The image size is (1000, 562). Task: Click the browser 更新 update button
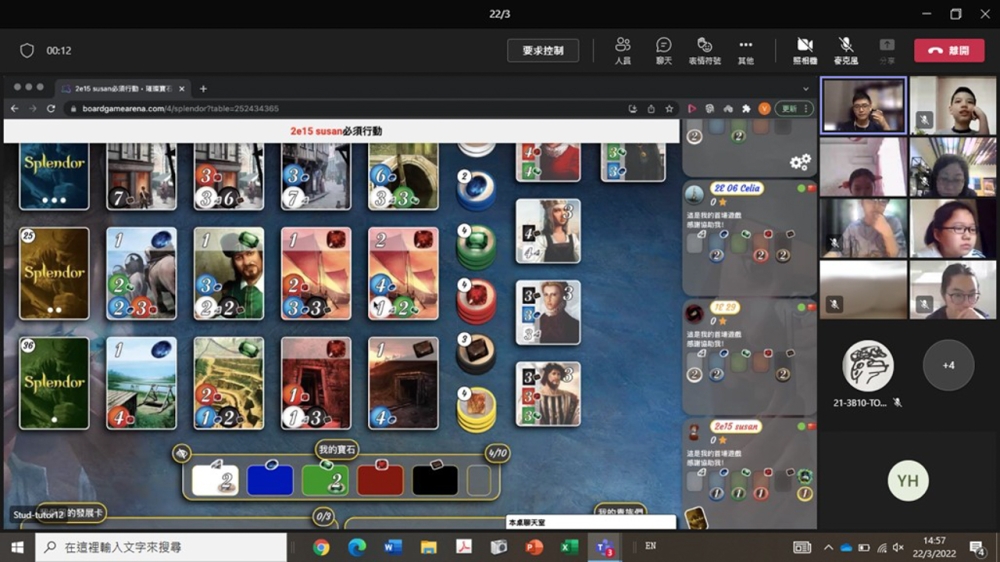pos(794,108)
